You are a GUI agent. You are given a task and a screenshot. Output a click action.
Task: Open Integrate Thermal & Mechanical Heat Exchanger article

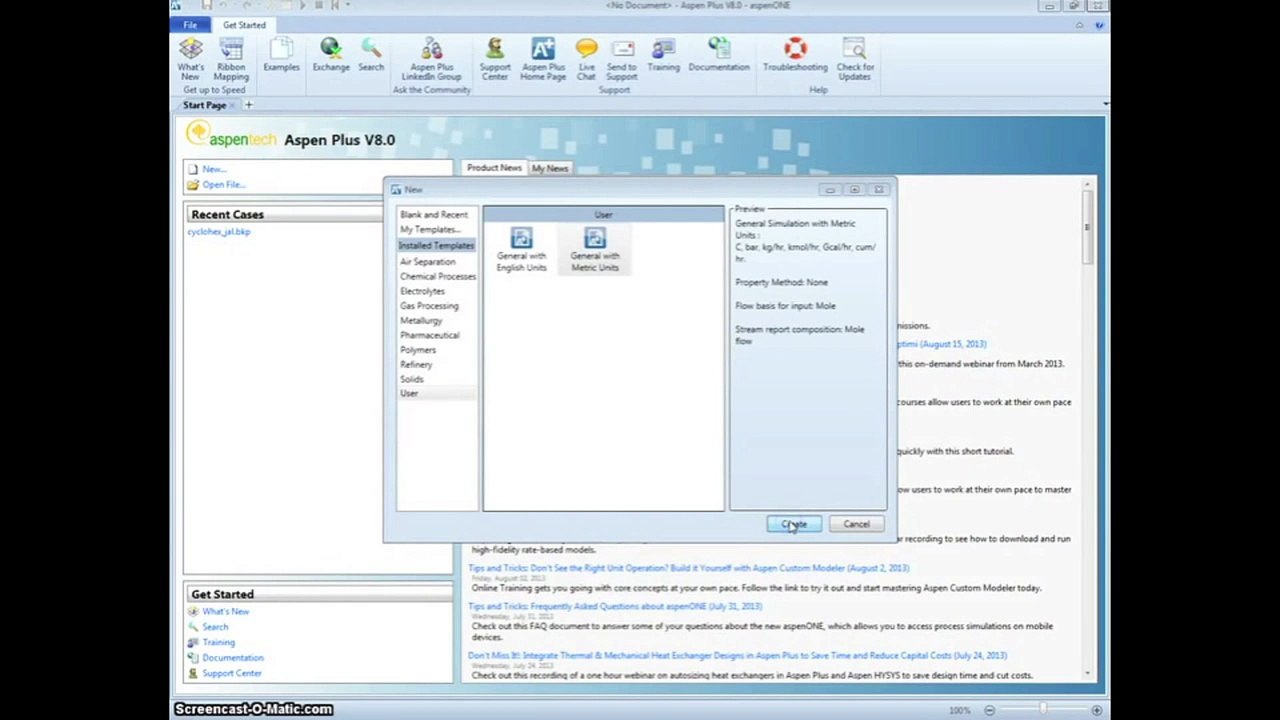(x=737, y=655)
